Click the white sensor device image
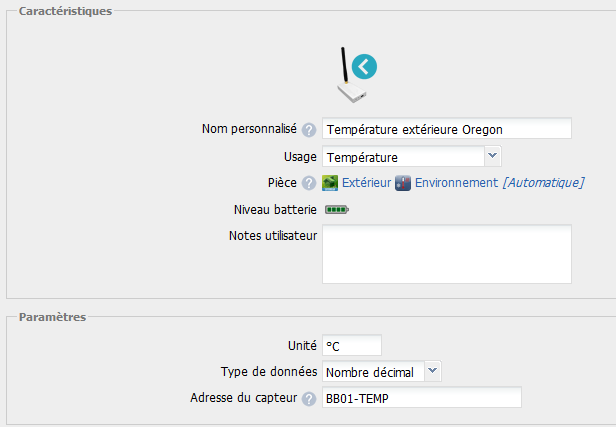The height and width of the screenshot is (427, 616). point(349,91)
